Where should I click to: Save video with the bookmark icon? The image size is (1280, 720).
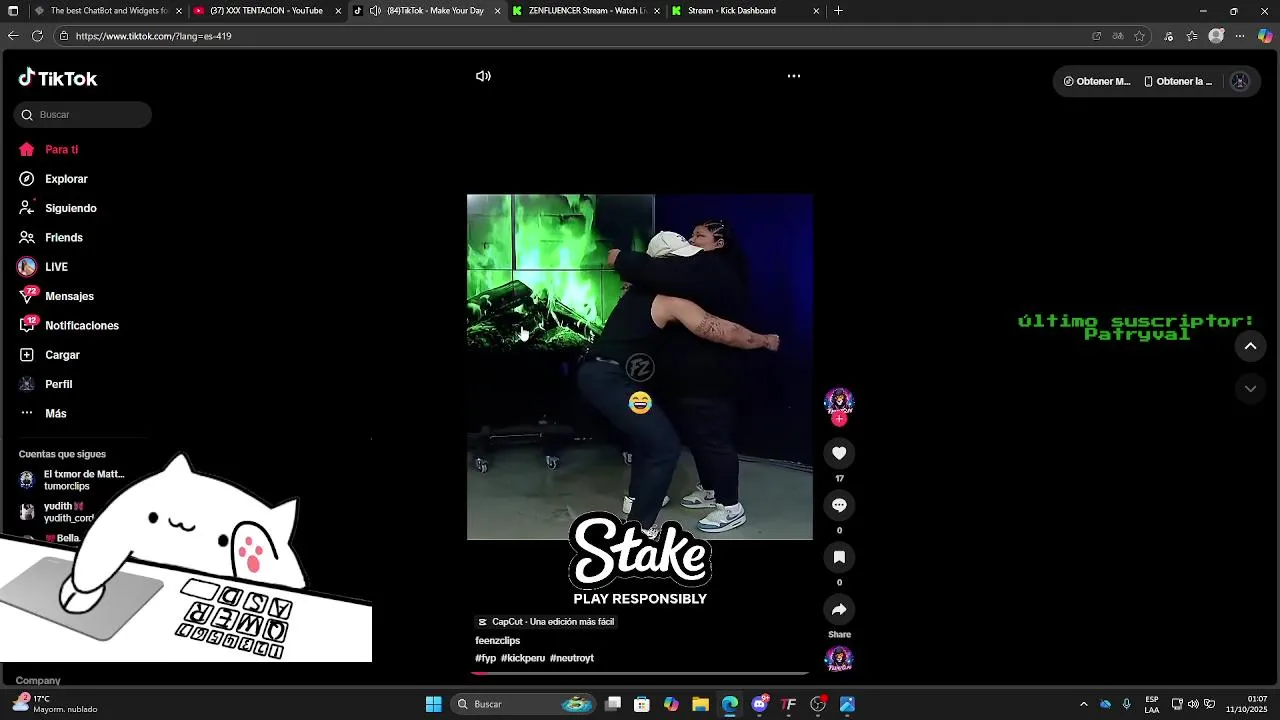click(x=839, y=557)
